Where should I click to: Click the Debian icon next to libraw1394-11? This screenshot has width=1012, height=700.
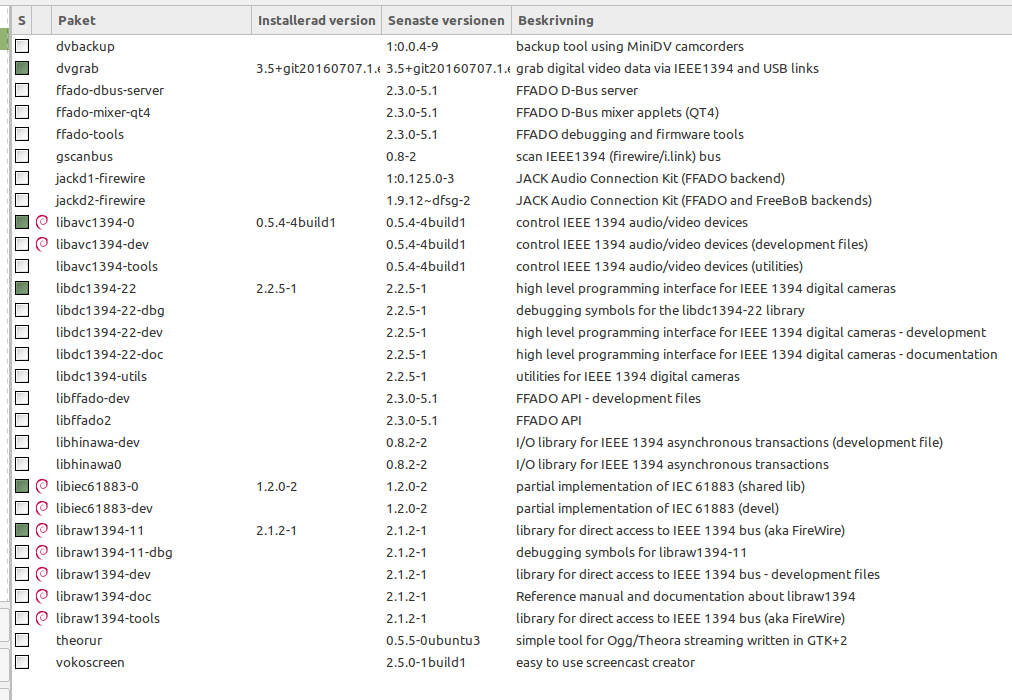pos(42,530)
